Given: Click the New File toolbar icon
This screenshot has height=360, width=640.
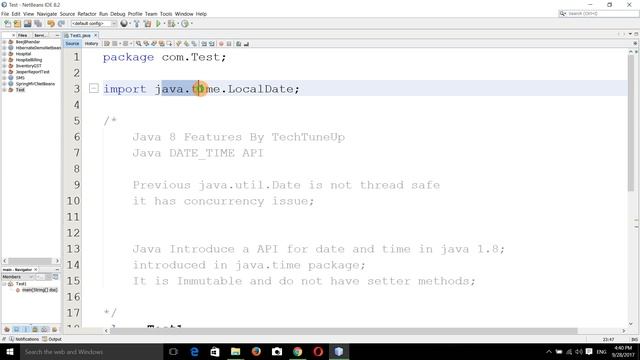Looking at the screenshot, I should pos(7,24).
